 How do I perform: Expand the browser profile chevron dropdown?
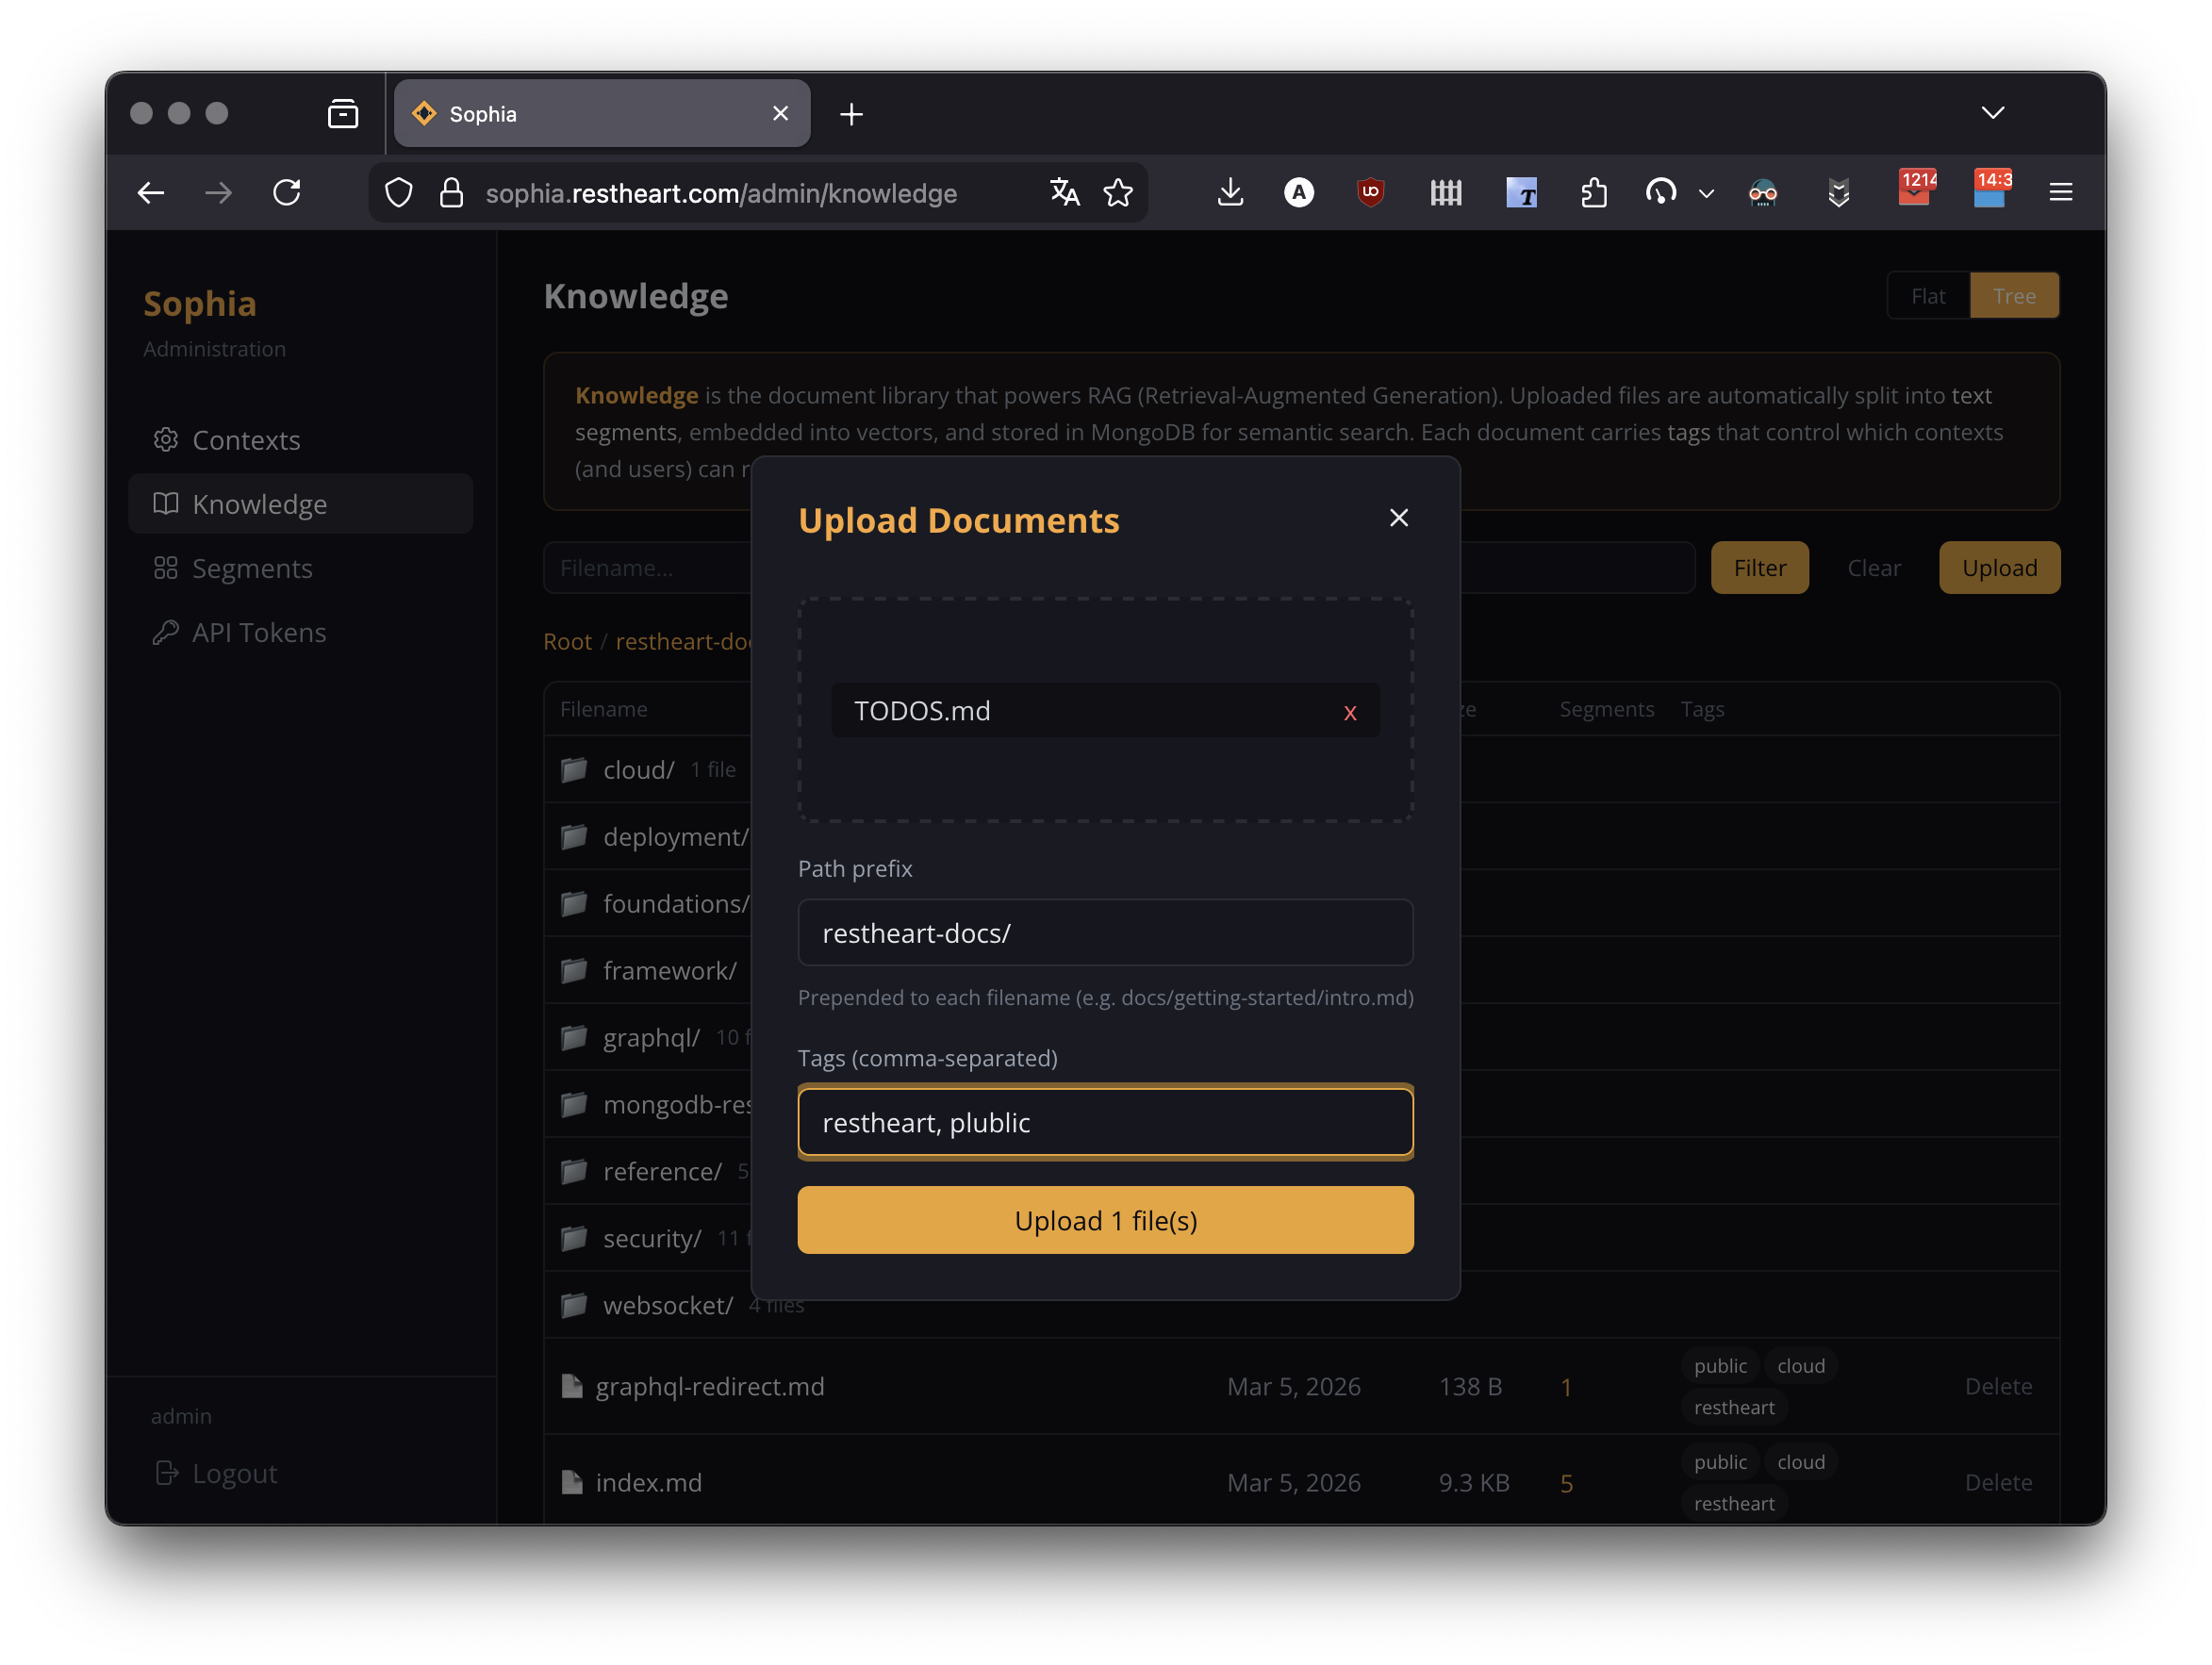pos(1706,193)
